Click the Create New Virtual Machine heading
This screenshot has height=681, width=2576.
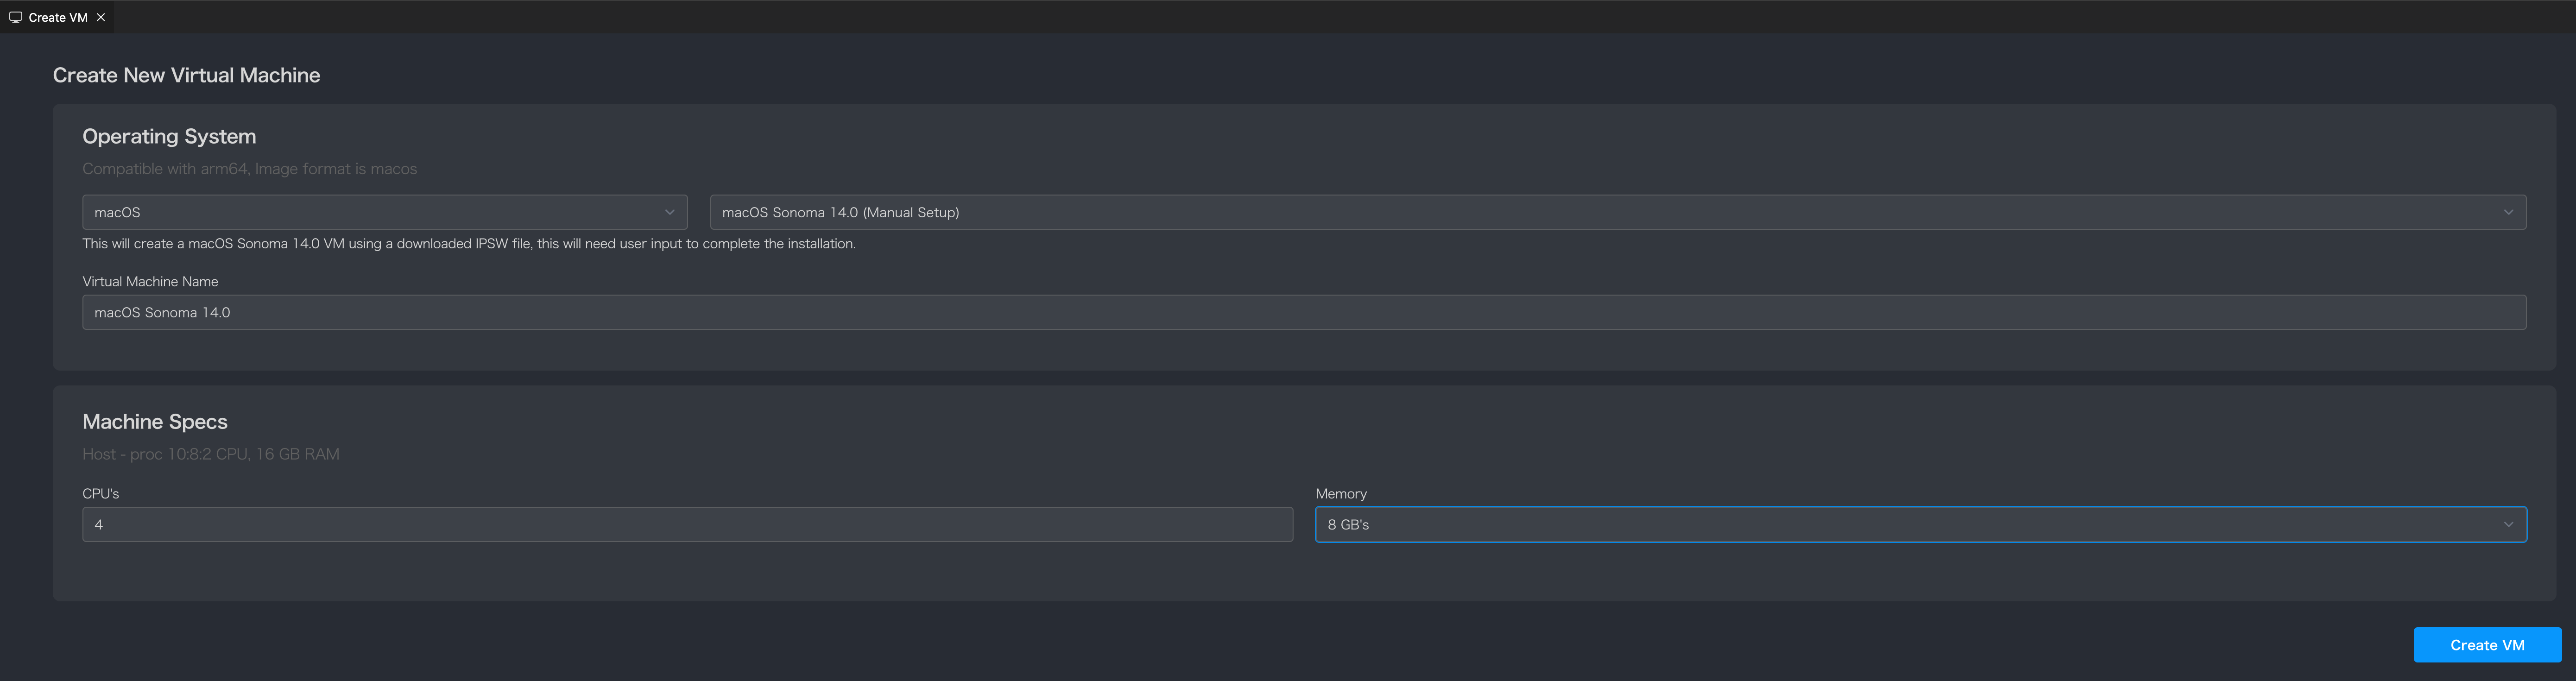tap(186, 75)
